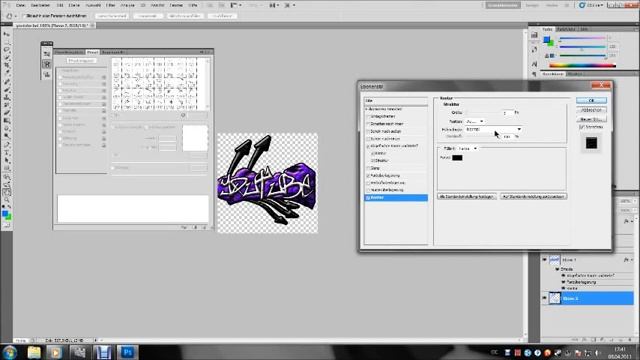Open the Fenster menu
640x360 pixels.
coord(176,5)
